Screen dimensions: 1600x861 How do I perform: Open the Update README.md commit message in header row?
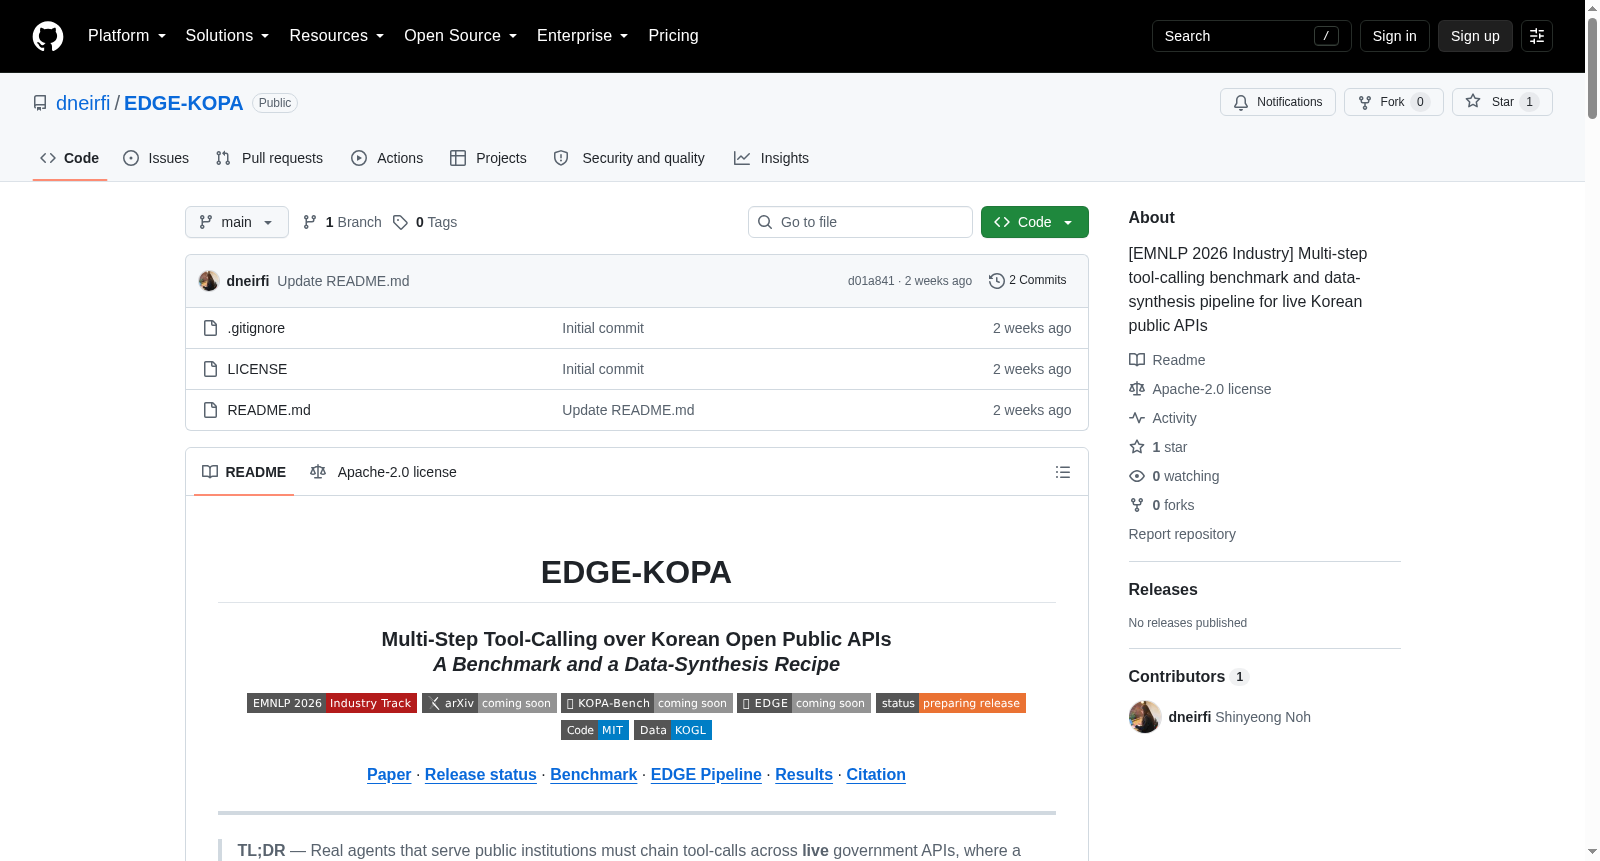[x=343, y=281]
